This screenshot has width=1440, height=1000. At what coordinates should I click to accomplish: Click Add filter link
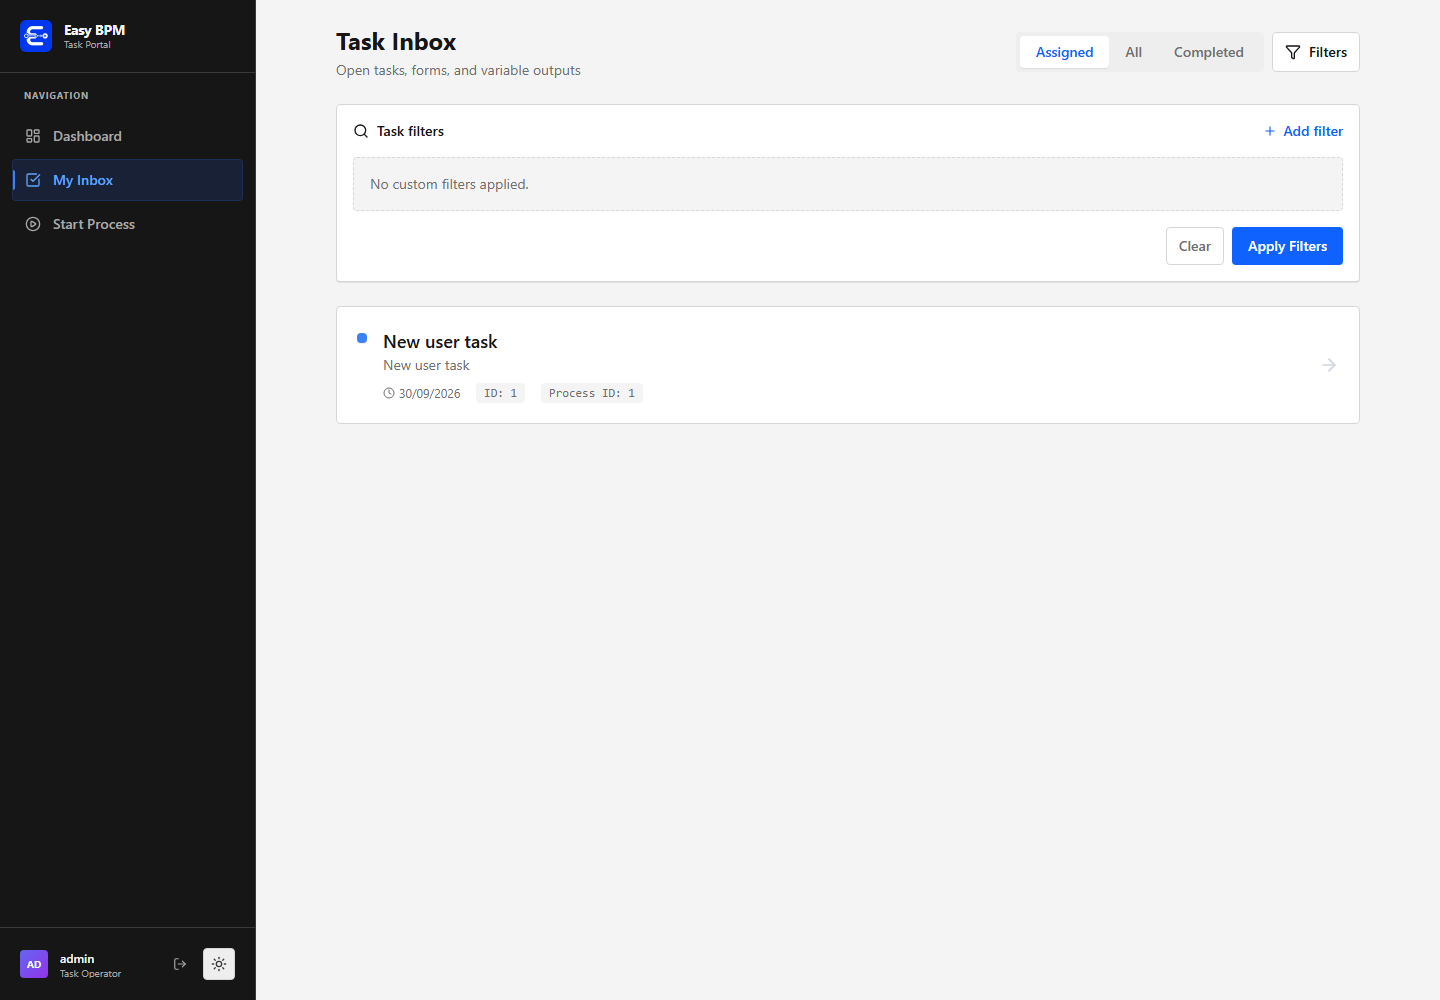(1303, 131)
